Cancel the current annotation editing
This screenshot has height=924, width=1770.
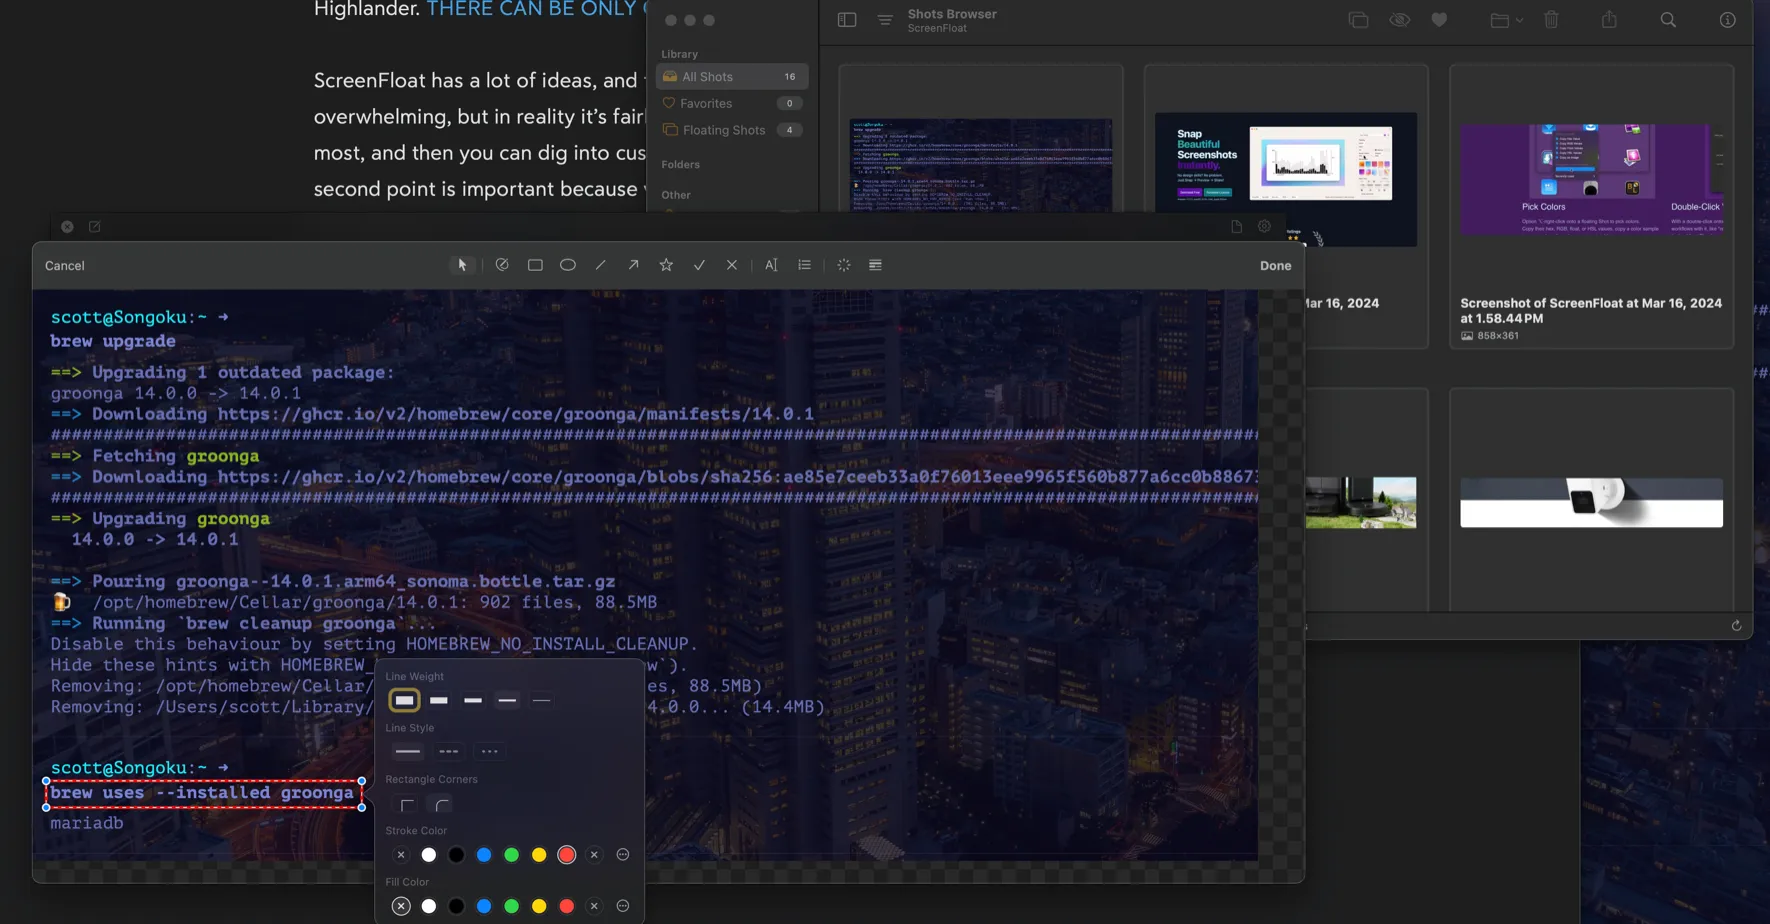click(x=63, y=265)
